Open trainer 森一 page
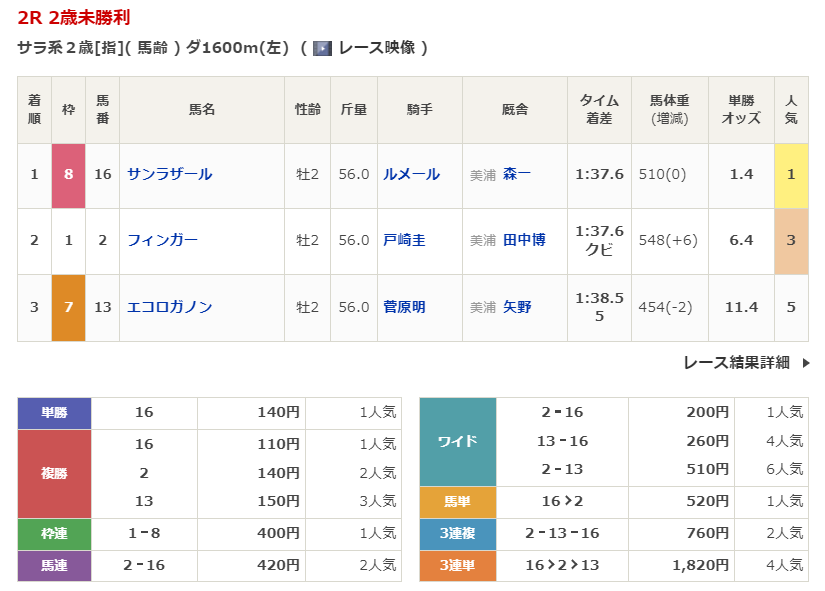 point(517,174)
